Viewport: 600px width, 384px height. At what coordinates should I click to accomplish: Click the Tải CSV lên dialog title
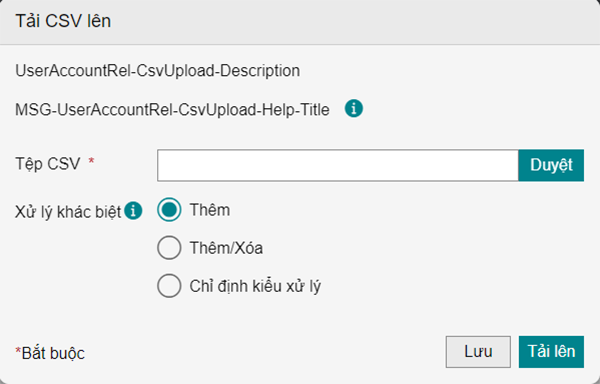click(63, 21)
